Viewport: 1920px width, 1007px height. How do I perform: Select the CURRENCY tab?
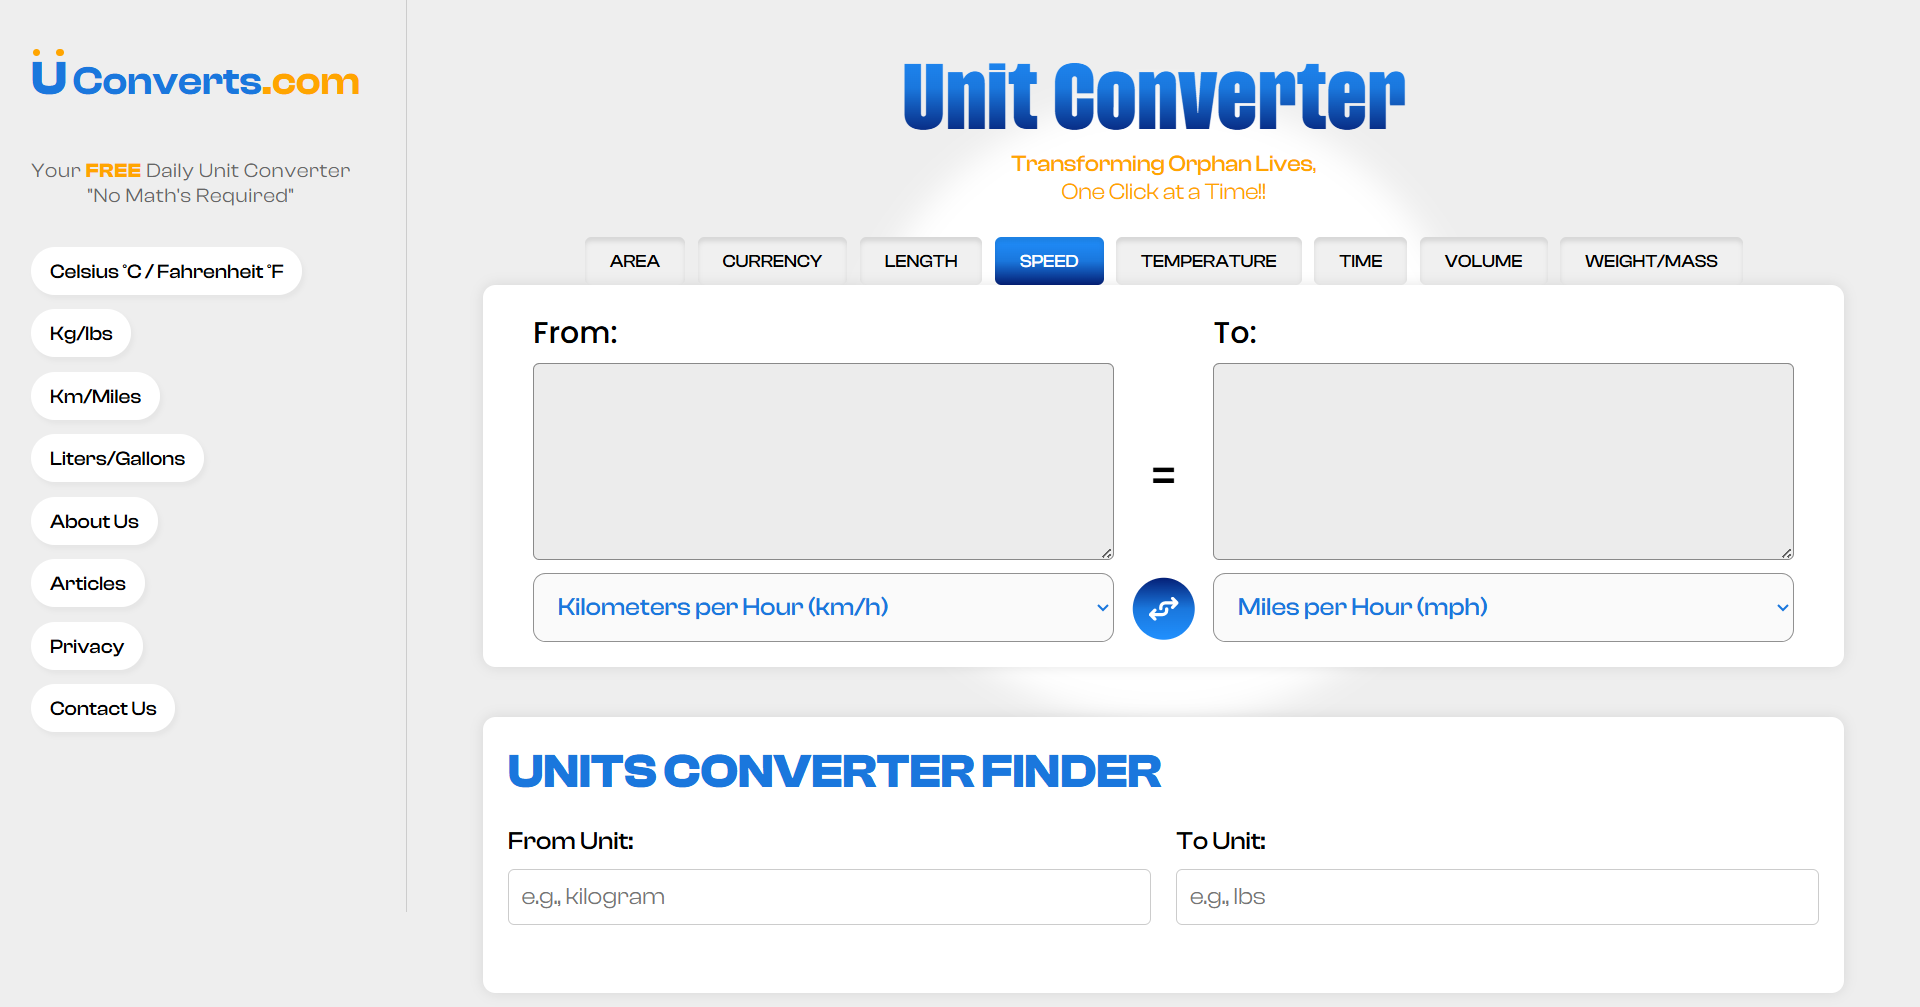(771, 261)
